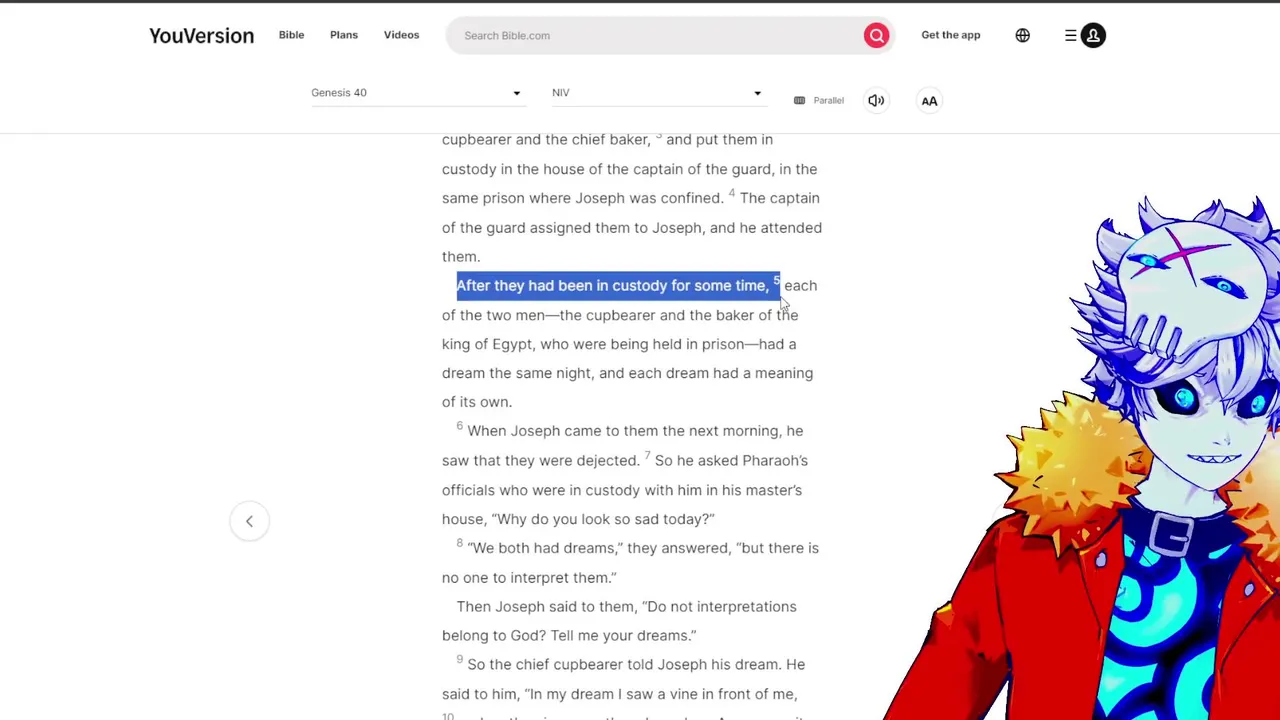The height and width of the screenshot is (720, 1280).
Task: Click text "Then Joseph said to them"
Action: 546,607
